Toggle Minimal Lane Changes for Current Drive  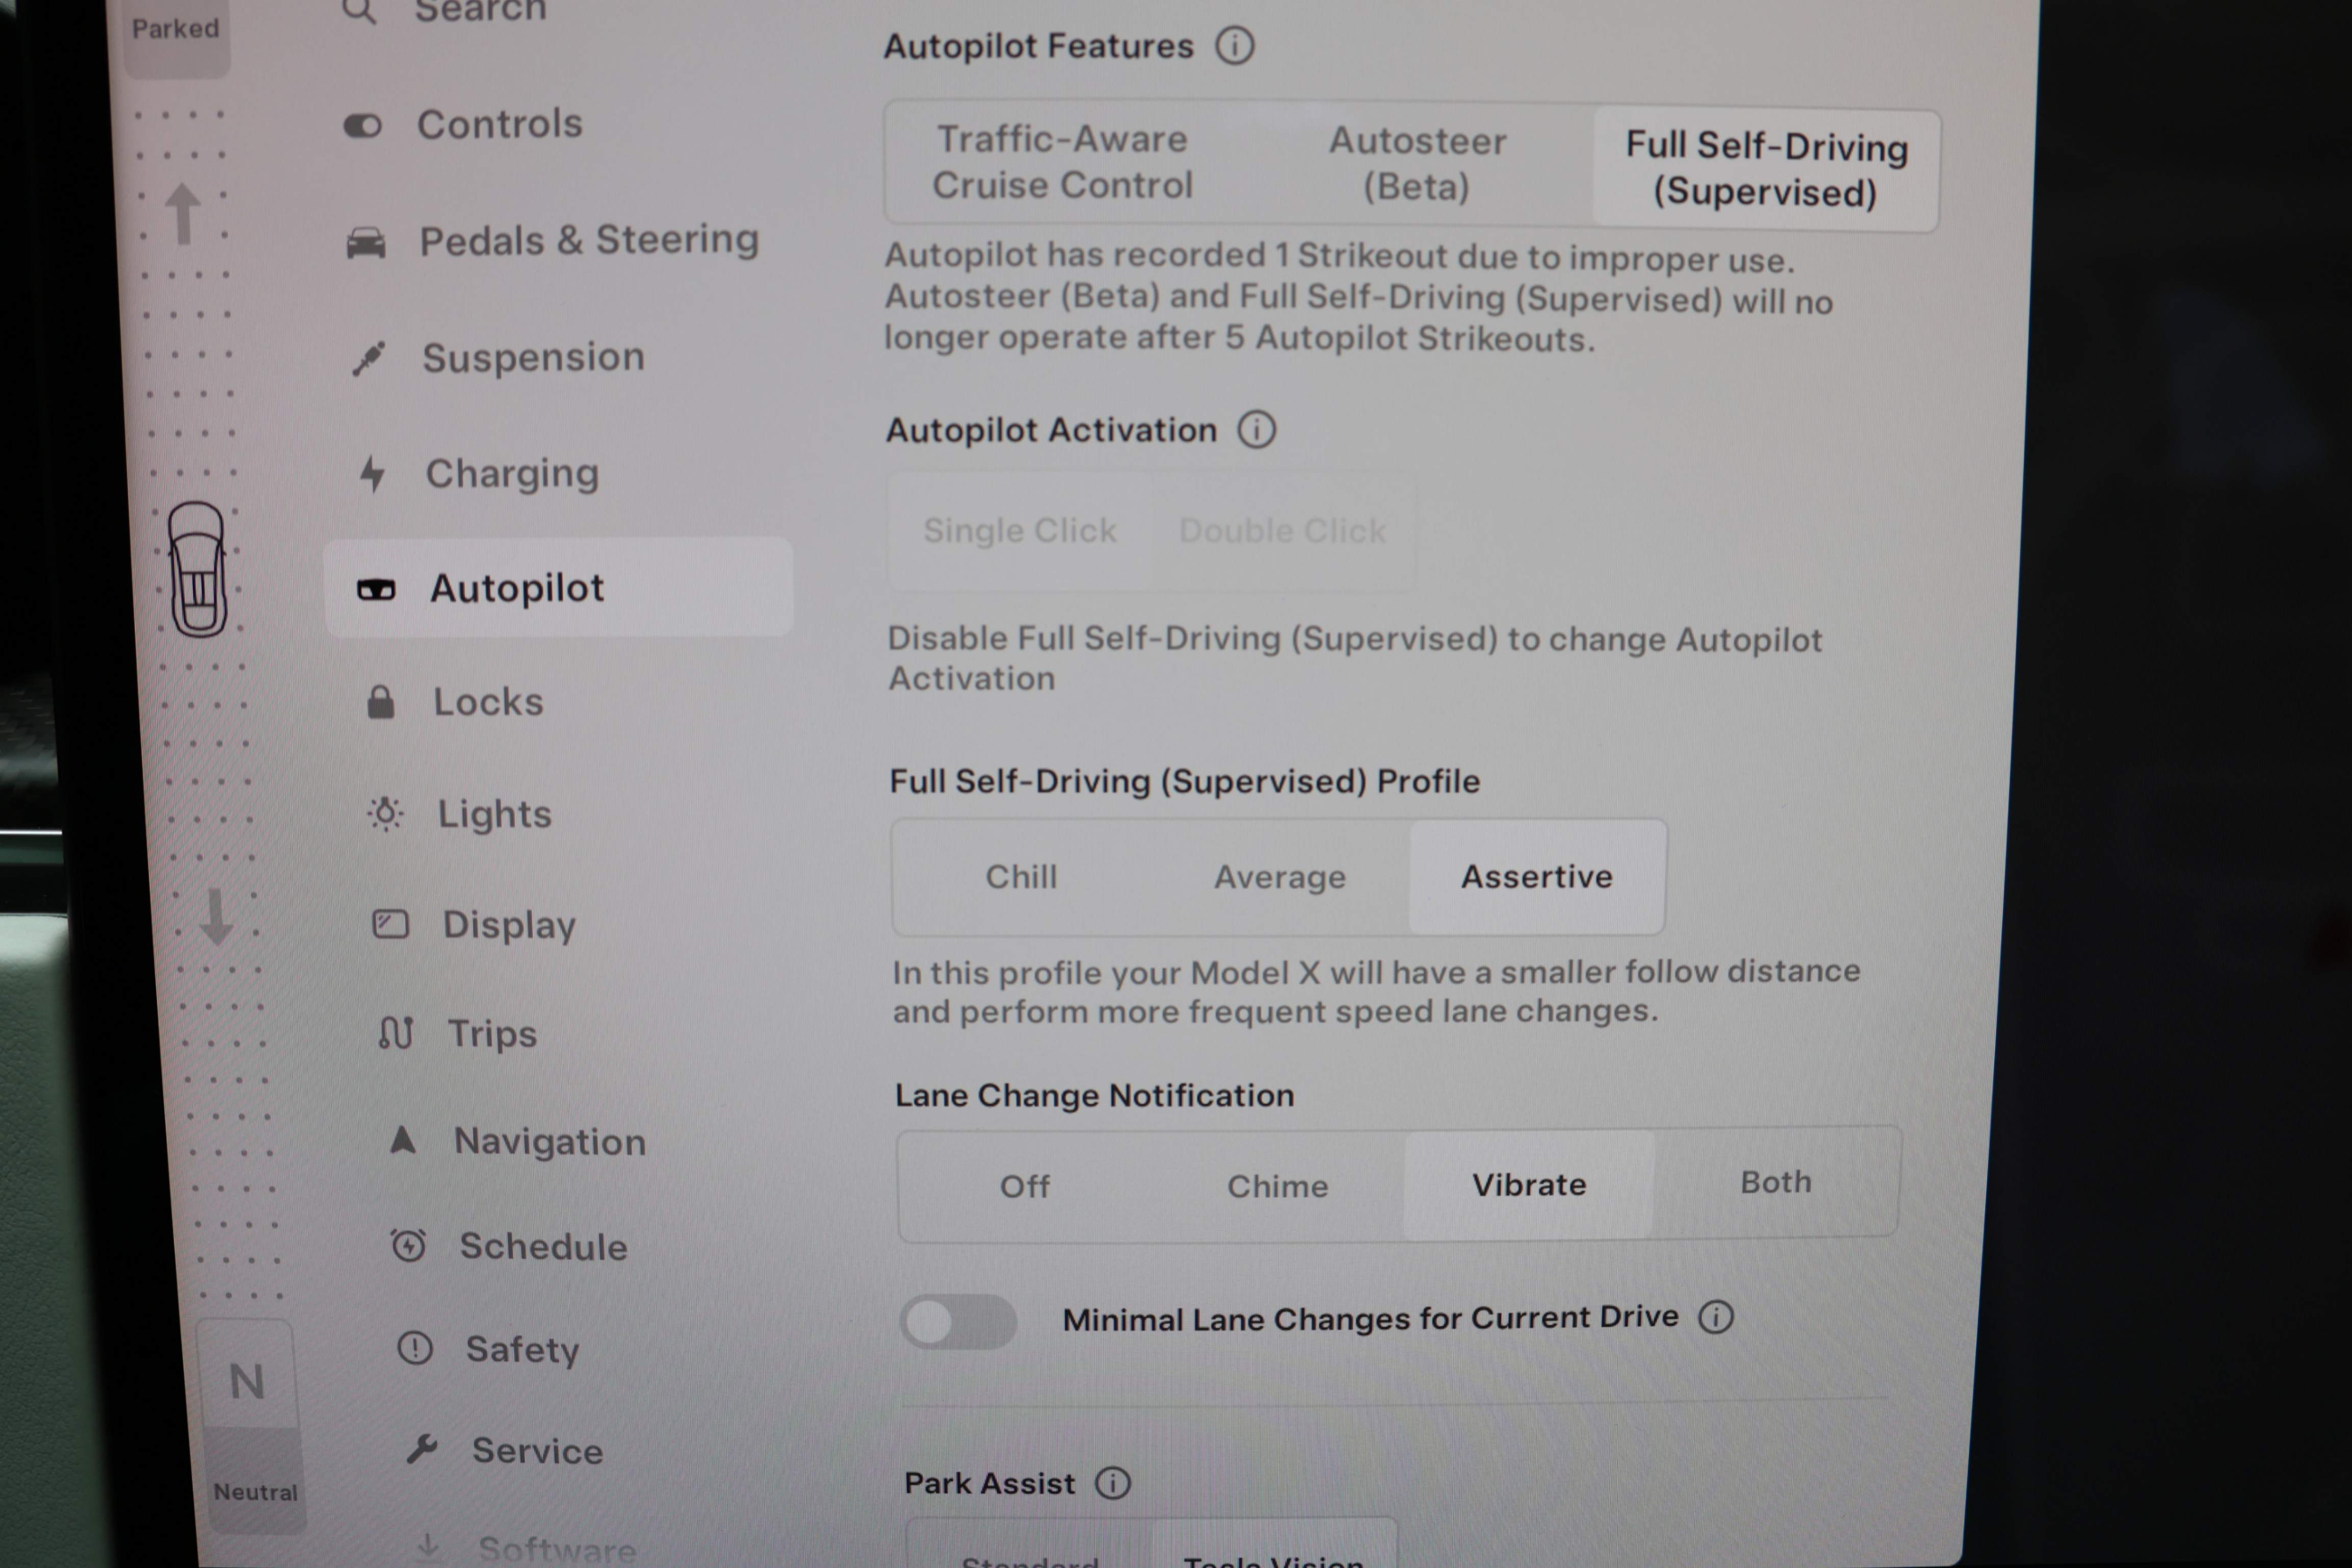[x=957, y=1322]
